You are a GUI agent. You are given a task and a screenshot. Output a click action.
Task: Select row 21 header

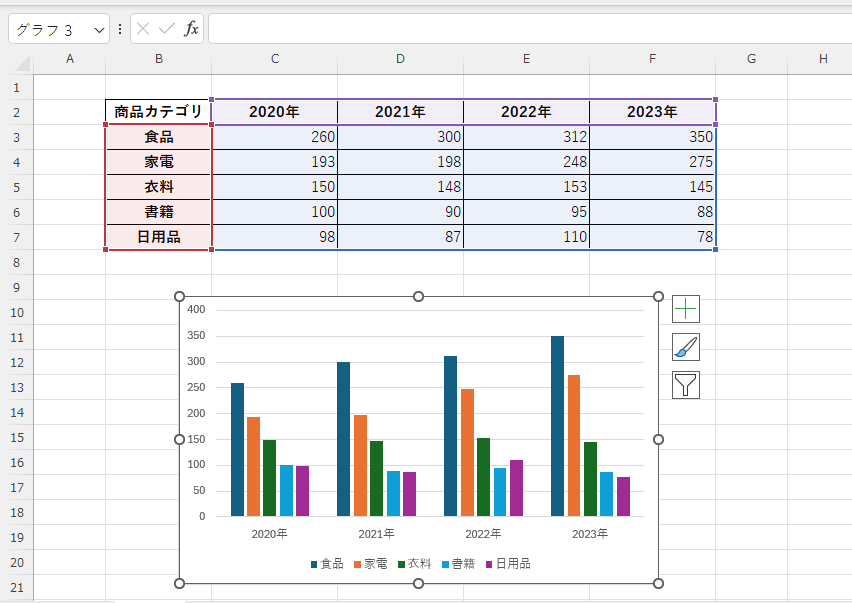[16, 587]
